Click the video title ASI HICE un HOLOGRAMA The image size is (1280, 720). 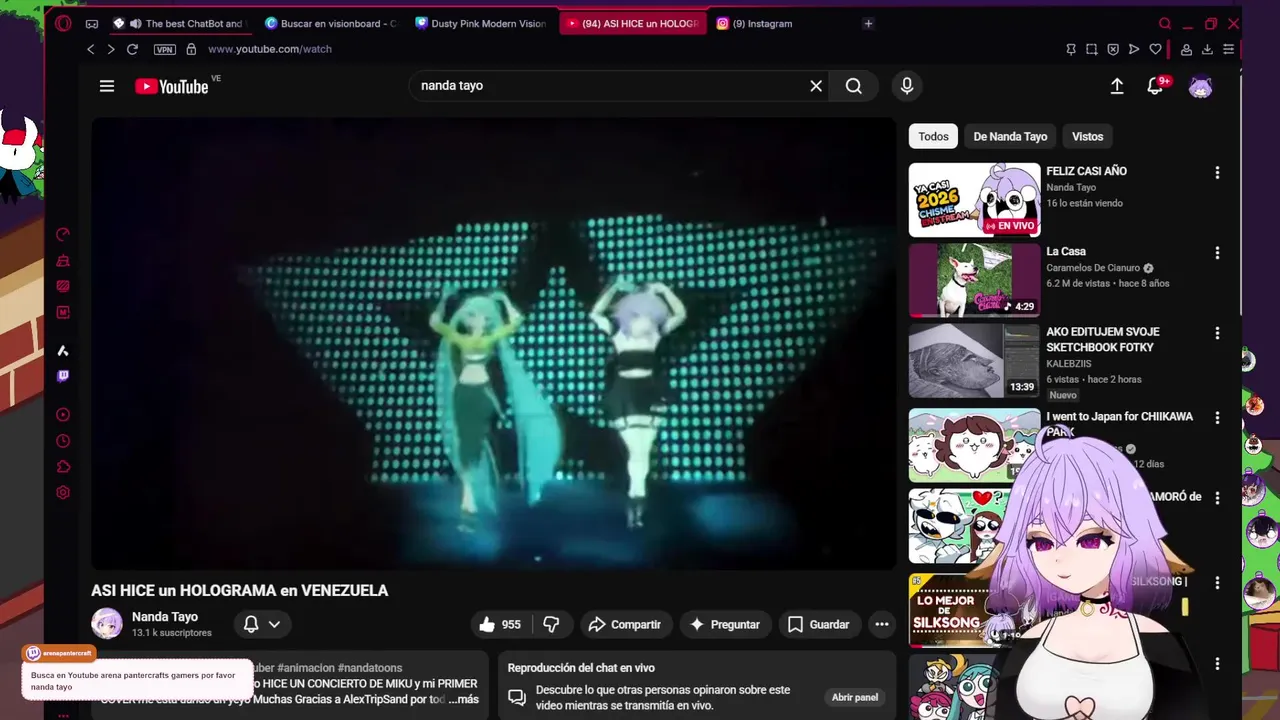point(240,591)
